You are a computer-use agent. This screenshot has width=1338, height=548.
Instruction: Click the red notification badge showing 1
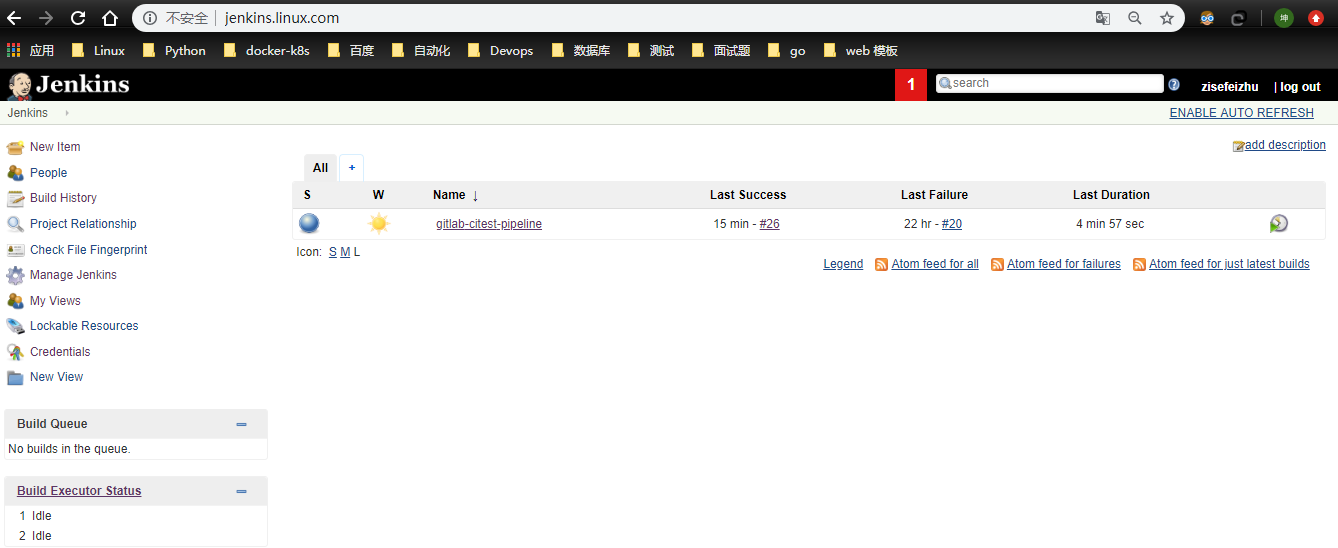911,85
